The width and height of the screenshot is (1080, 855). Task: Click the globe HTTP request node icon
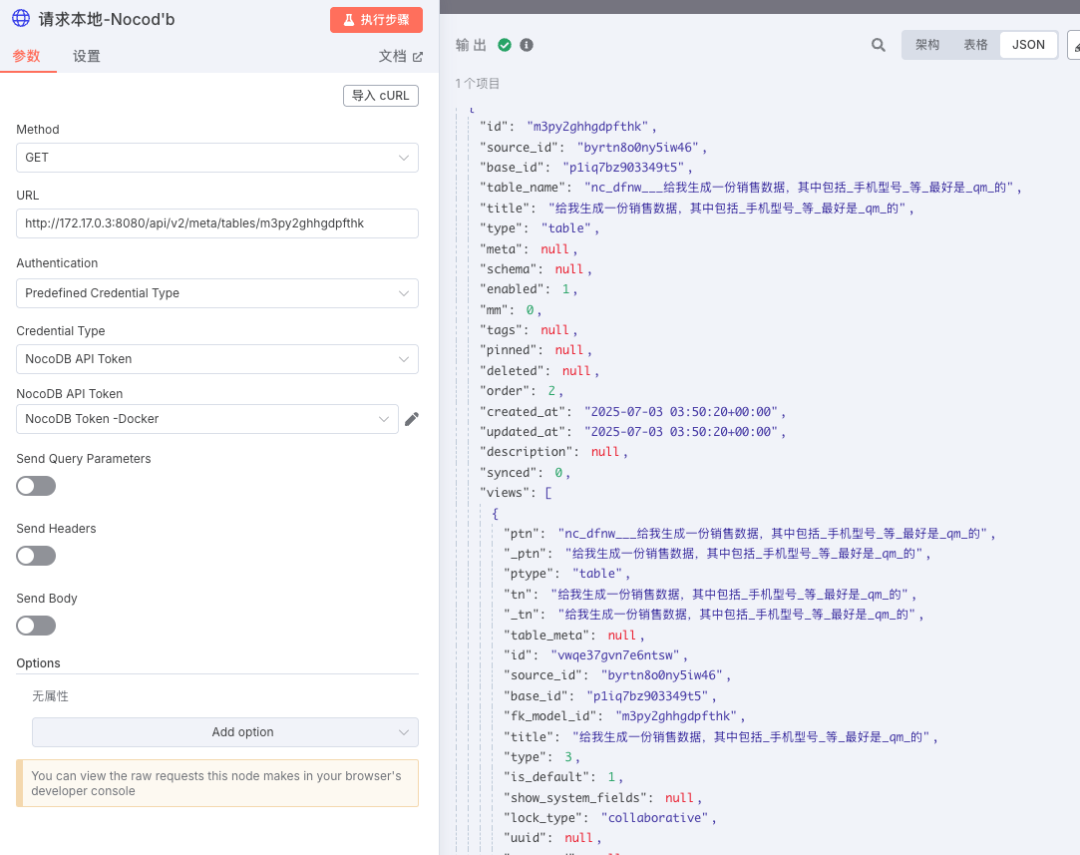click(x=21, y=18)
